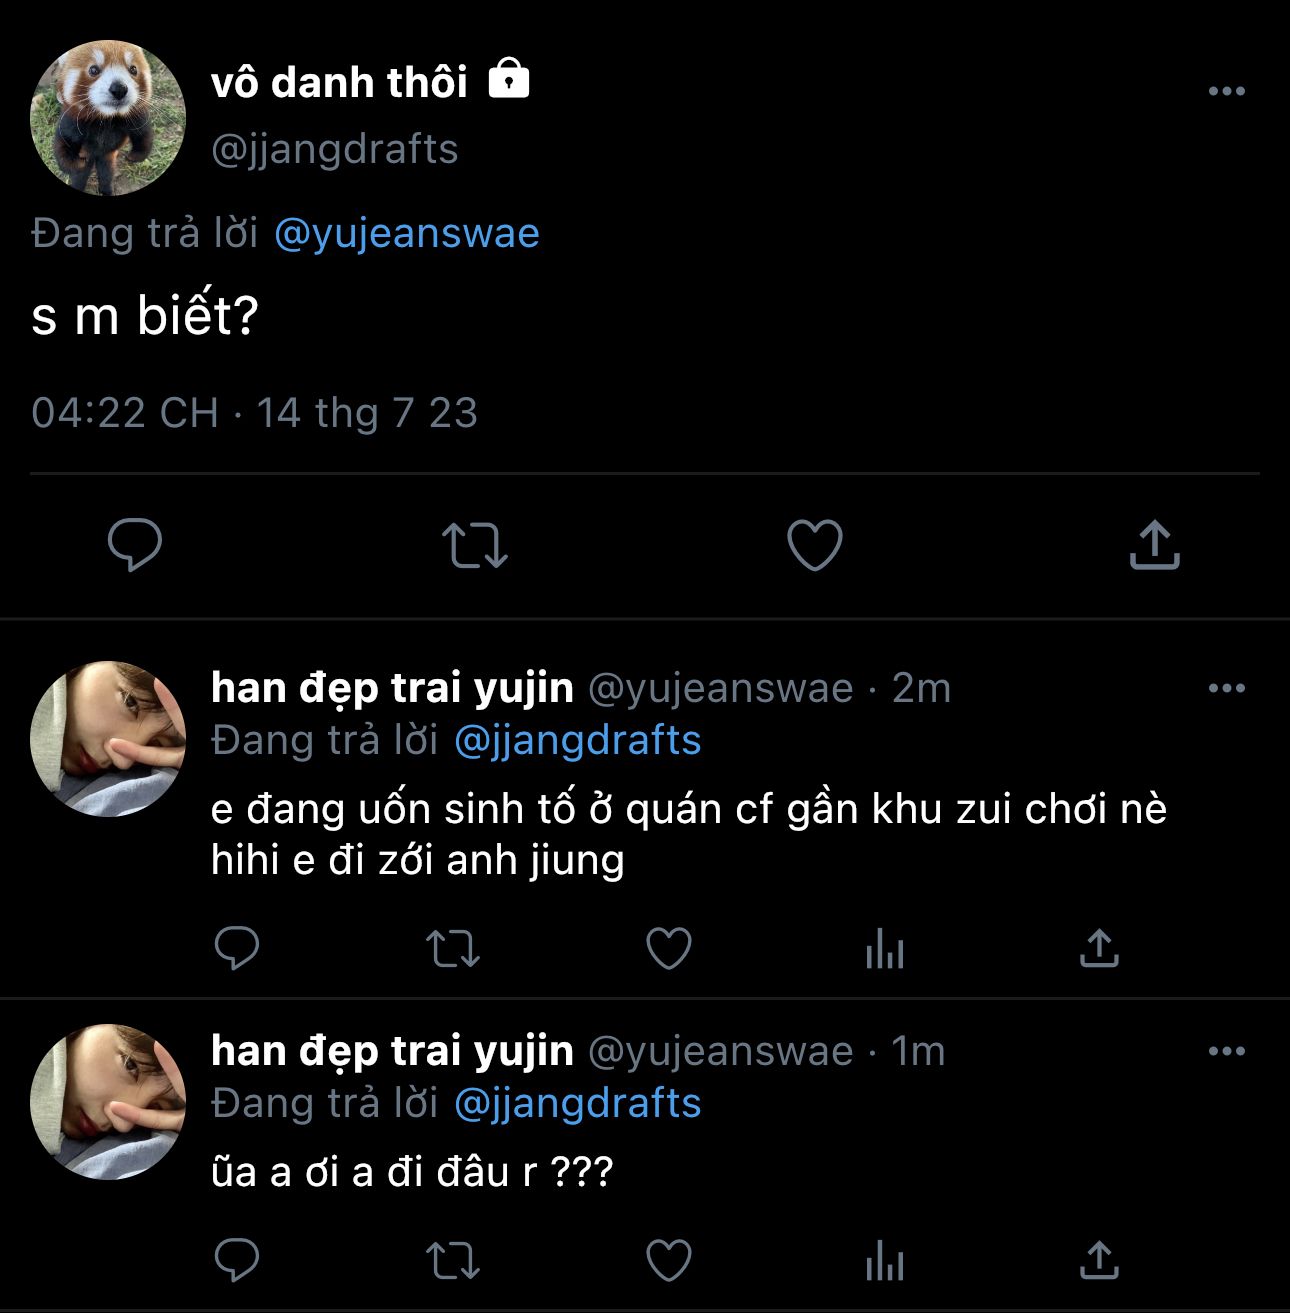Like the tweet "ũa a ơi a đi đâu r ???"
The width and height of the screenshot is (1290, 1313).
click(x=669, y=1260)
